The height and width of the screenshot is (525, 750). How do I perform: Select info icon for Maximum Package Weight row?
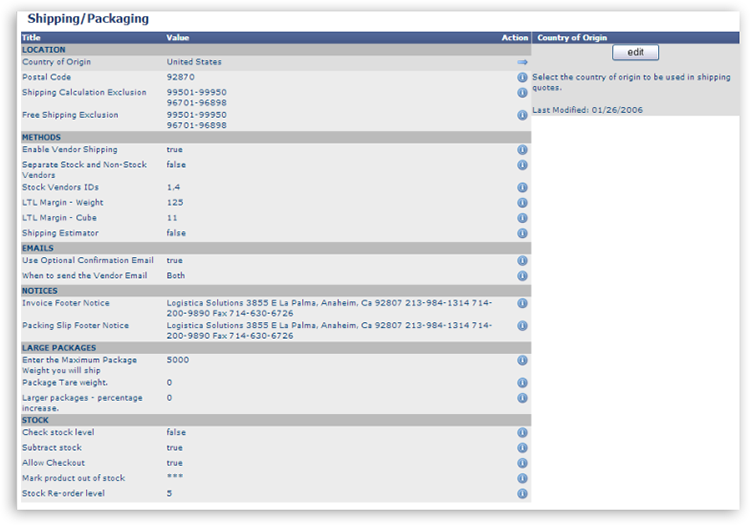[x=522, y=360]
